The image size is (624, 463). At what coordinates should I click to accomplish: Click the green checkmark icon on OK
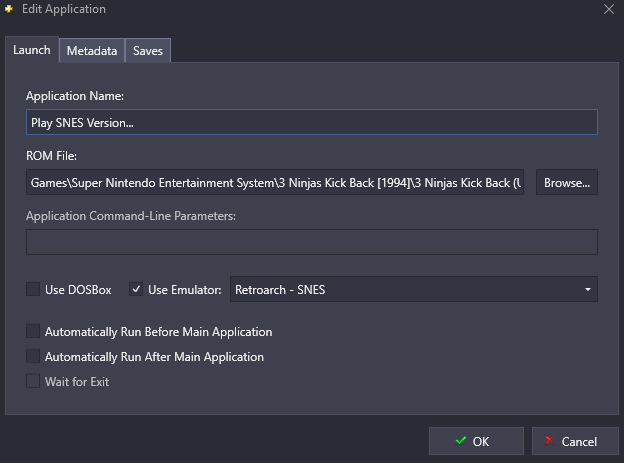point(460,441)
